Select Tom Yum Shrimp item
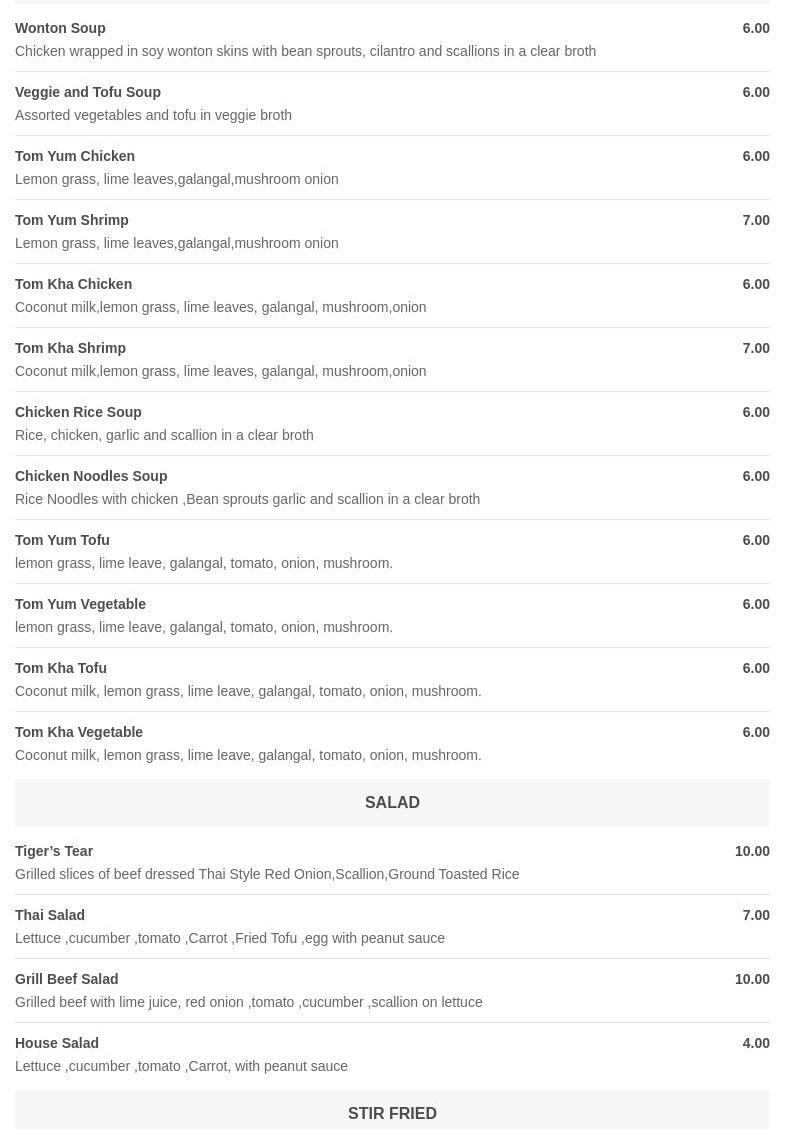Viewport: 785px width, 1129px height. (72, 220)
